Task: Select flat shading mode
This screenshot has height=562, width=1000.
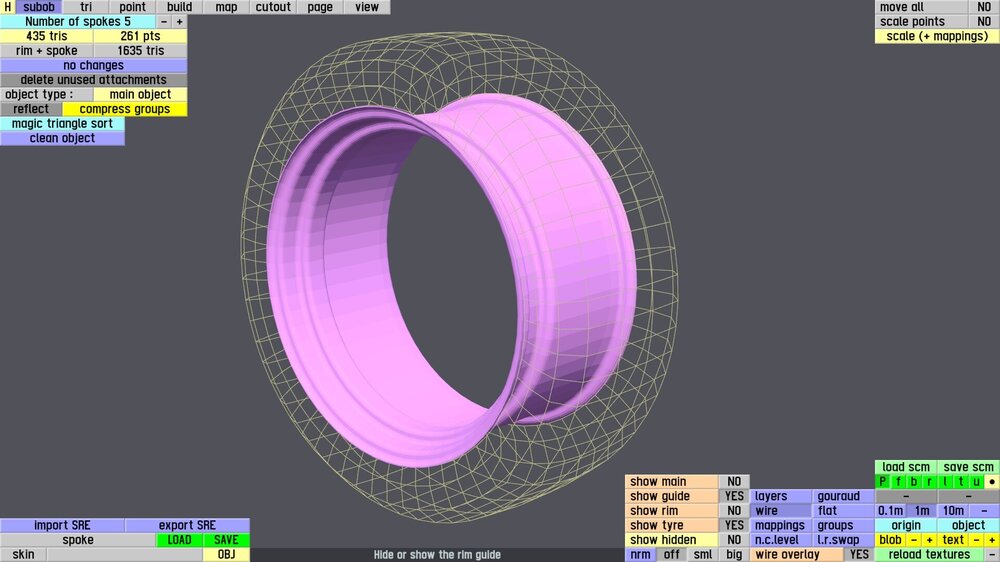Action: 843,510
